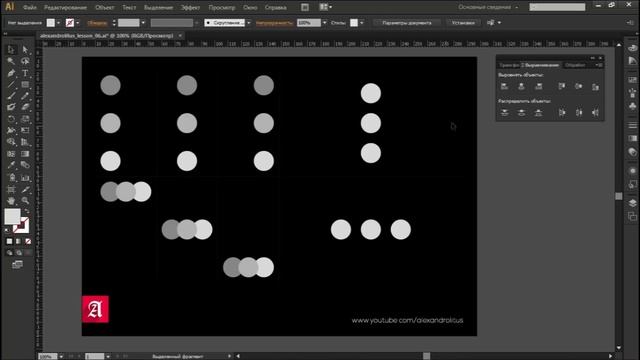Enable Draw Normal mode

tap(9, 253)
